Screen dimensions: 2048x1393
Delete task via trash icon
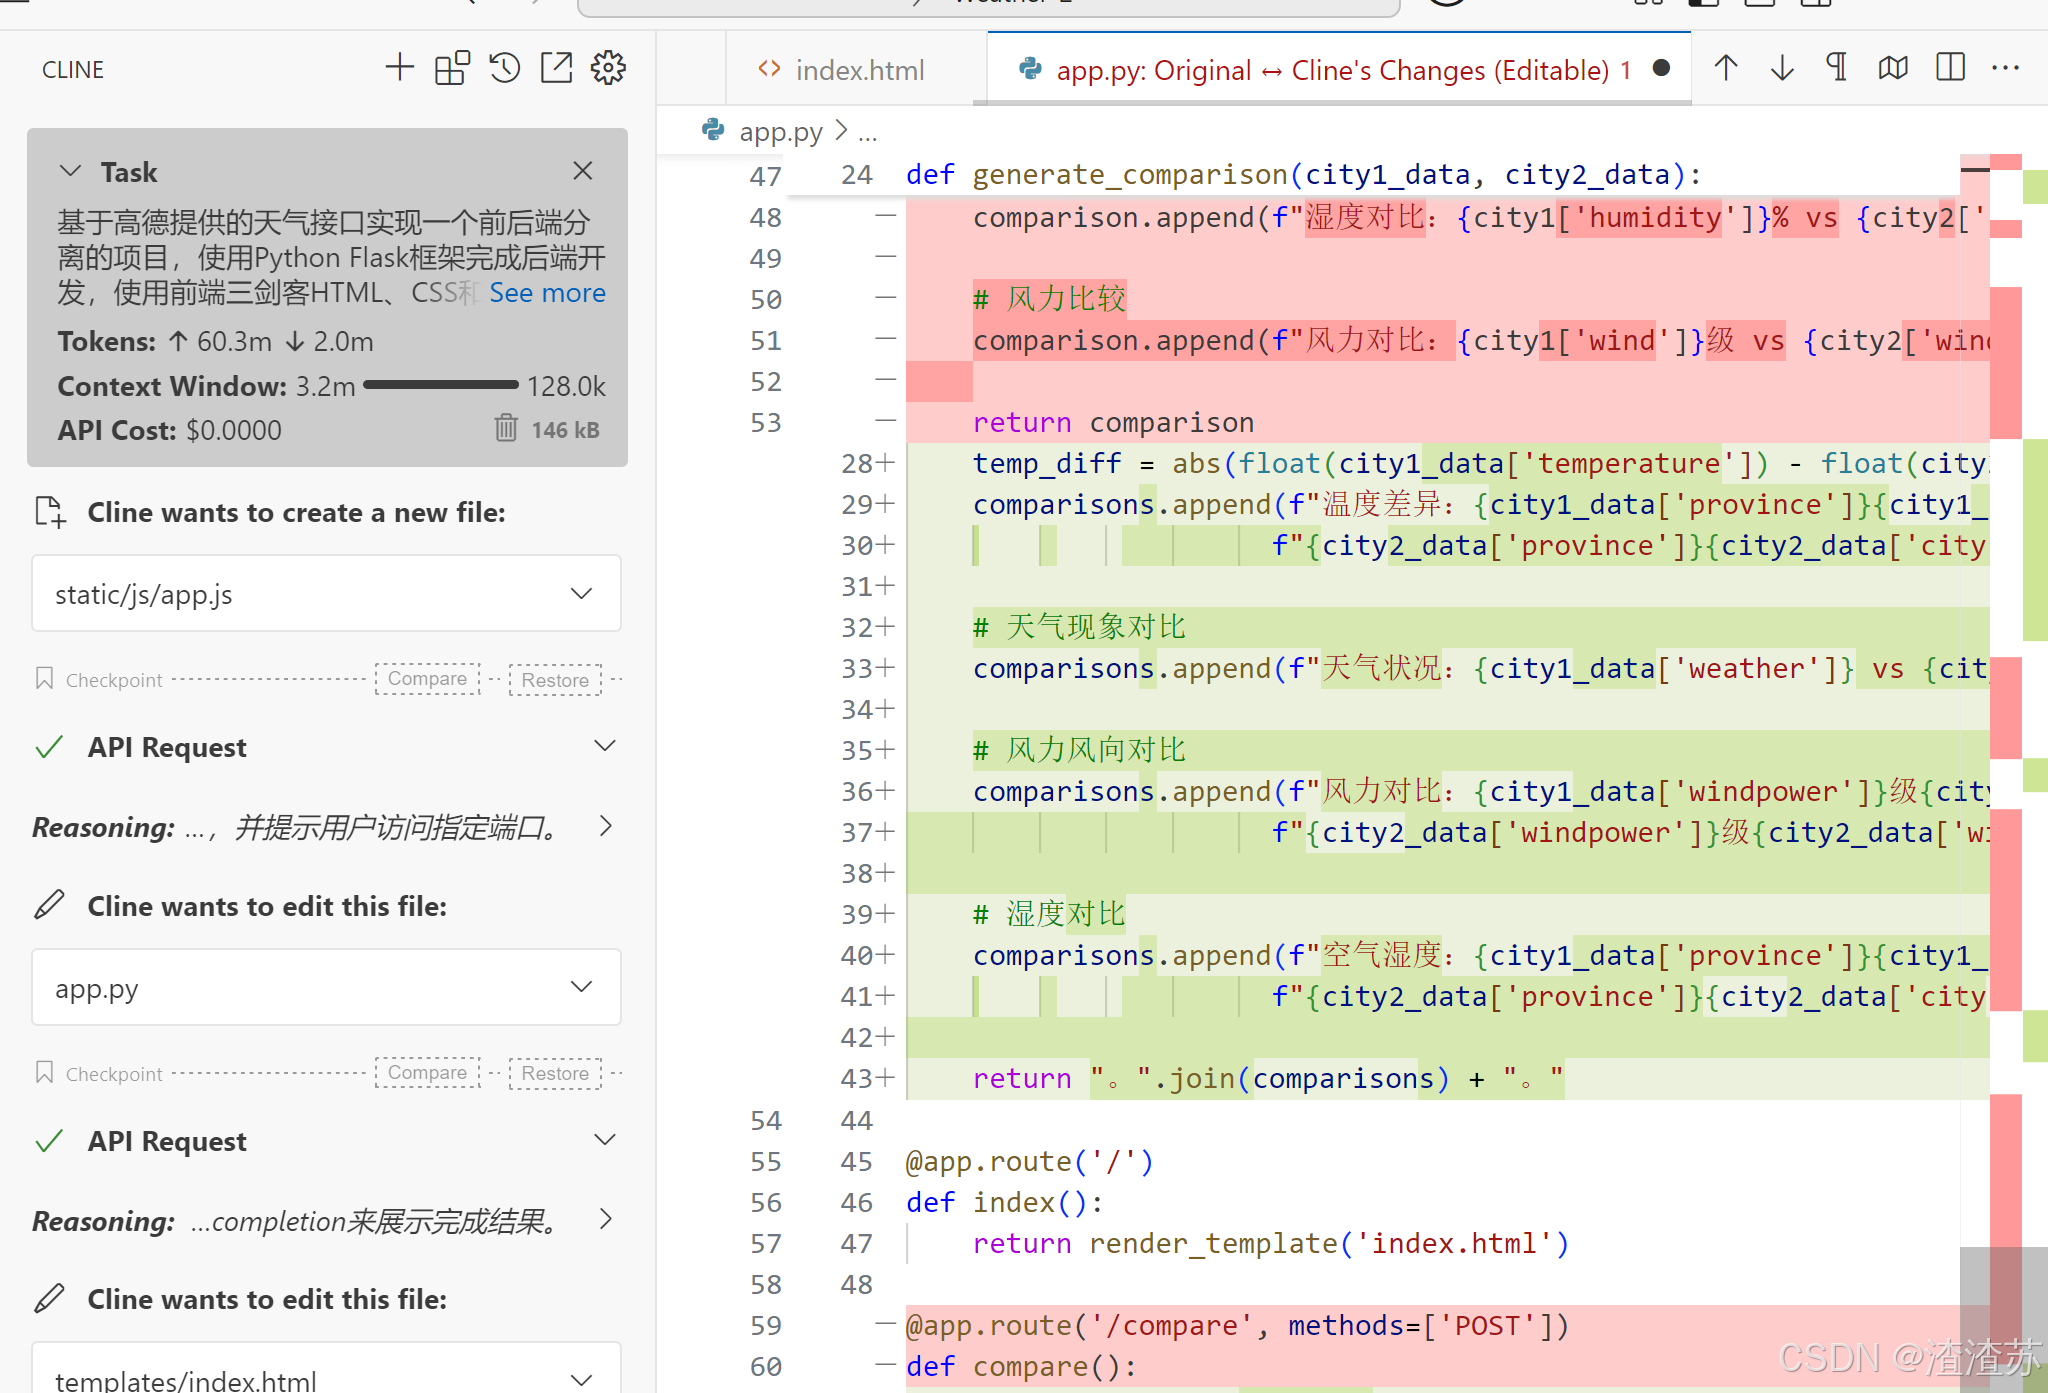point(506,429)
